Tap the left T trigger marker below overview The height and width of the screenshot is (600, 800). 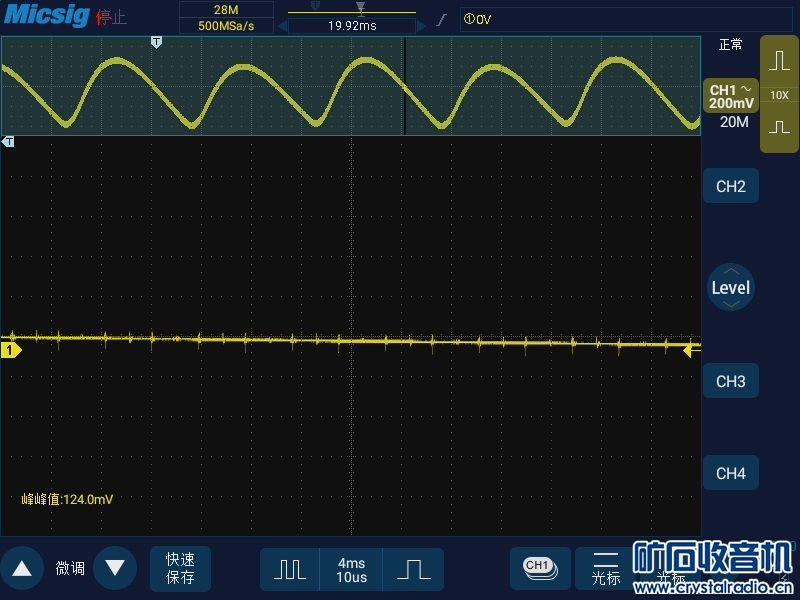pos(8,142)
